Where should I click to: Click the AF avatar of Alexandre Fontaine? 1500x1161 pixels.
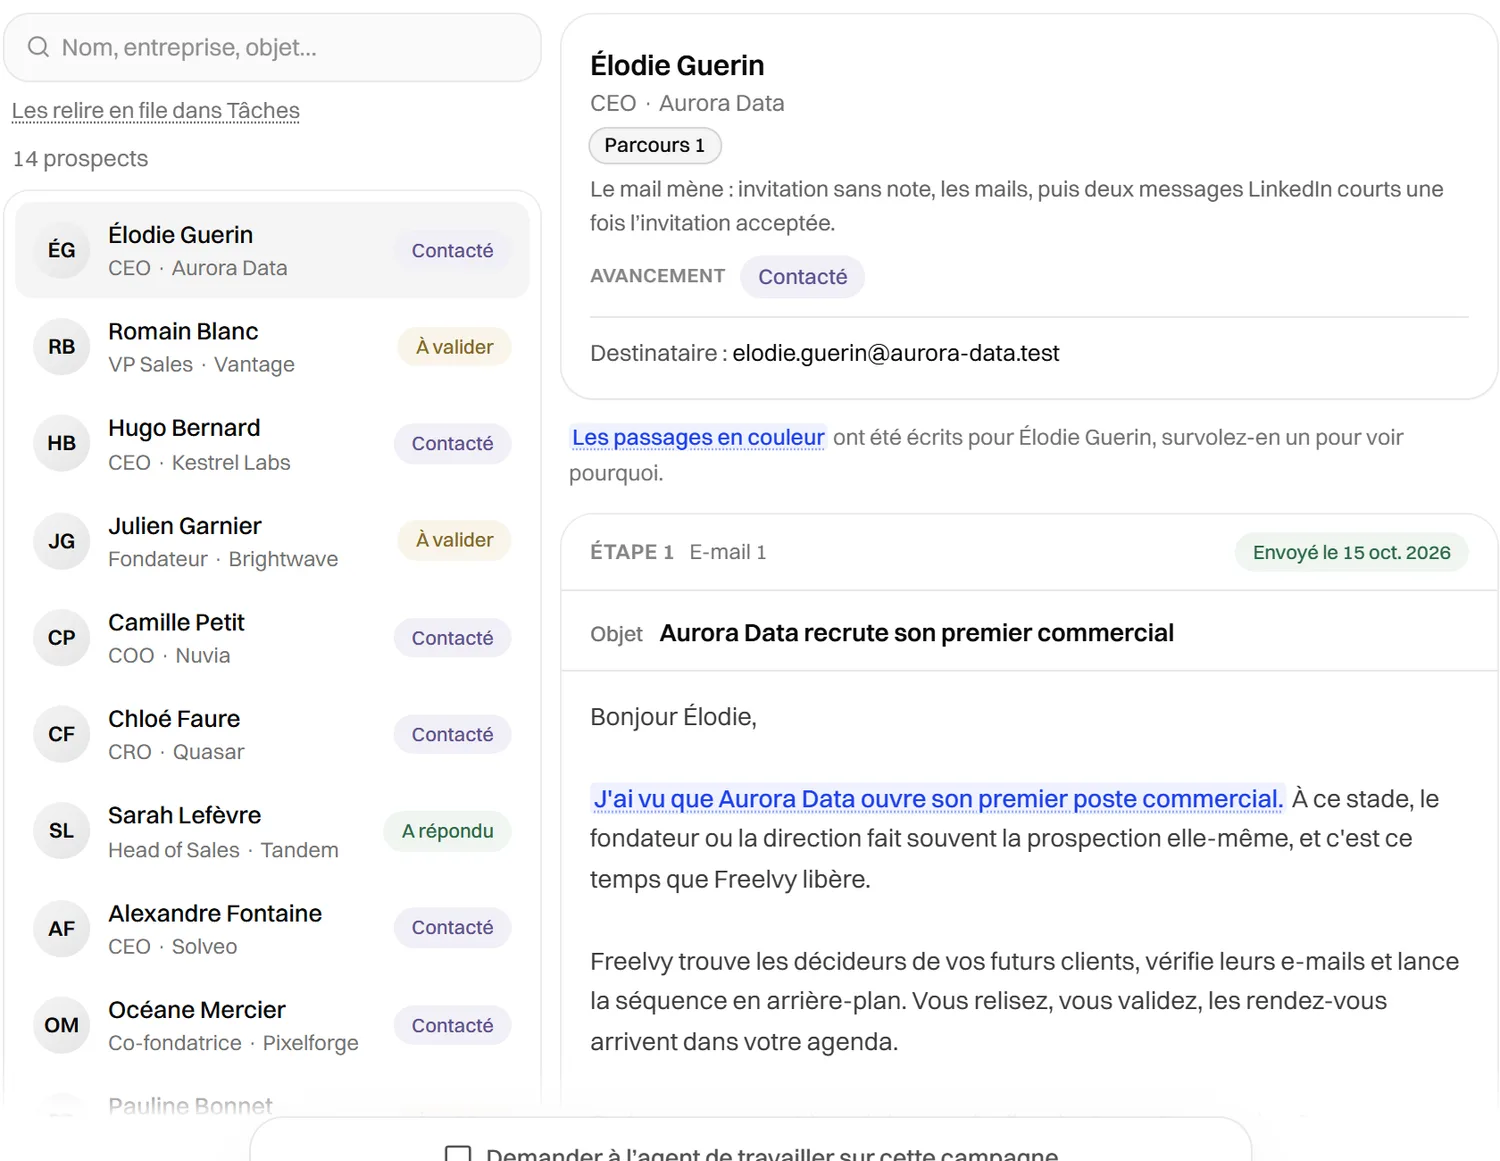(62, 928)
